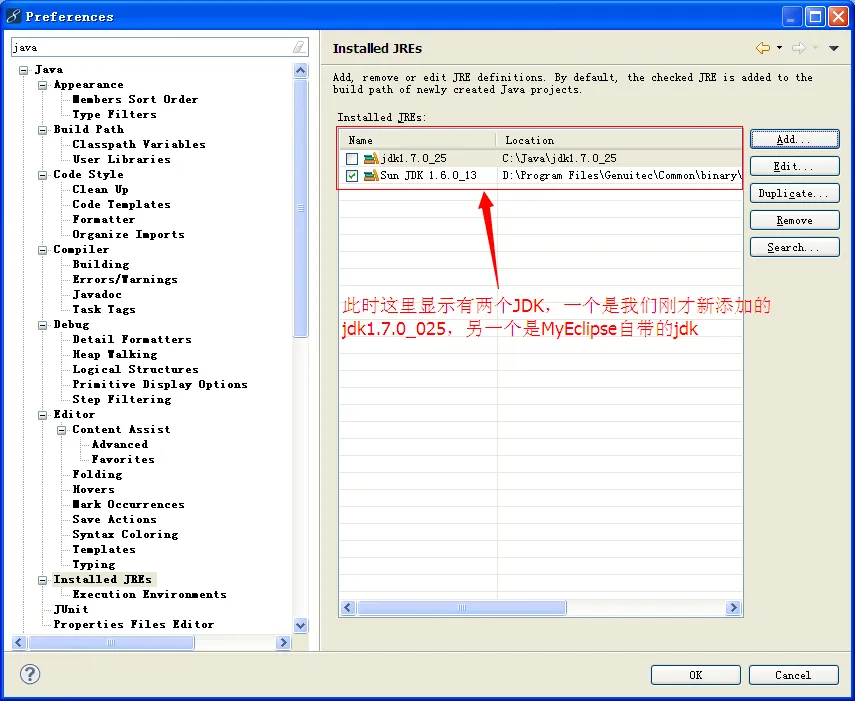Open Execution Environments preference page
The width and height of the screenshot is (855, 701).
pyautogui.click(x=149, y=594)
